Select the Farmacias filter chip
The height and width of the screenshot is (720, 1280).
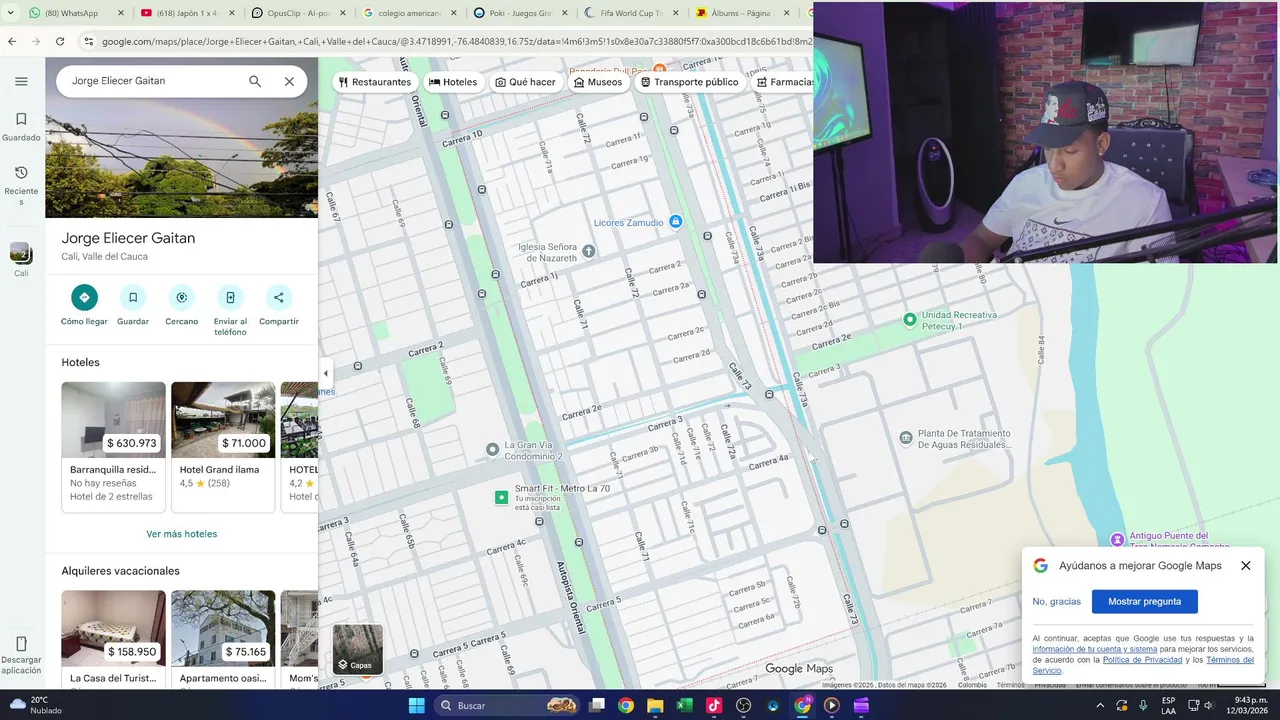[x=784, y=82]
